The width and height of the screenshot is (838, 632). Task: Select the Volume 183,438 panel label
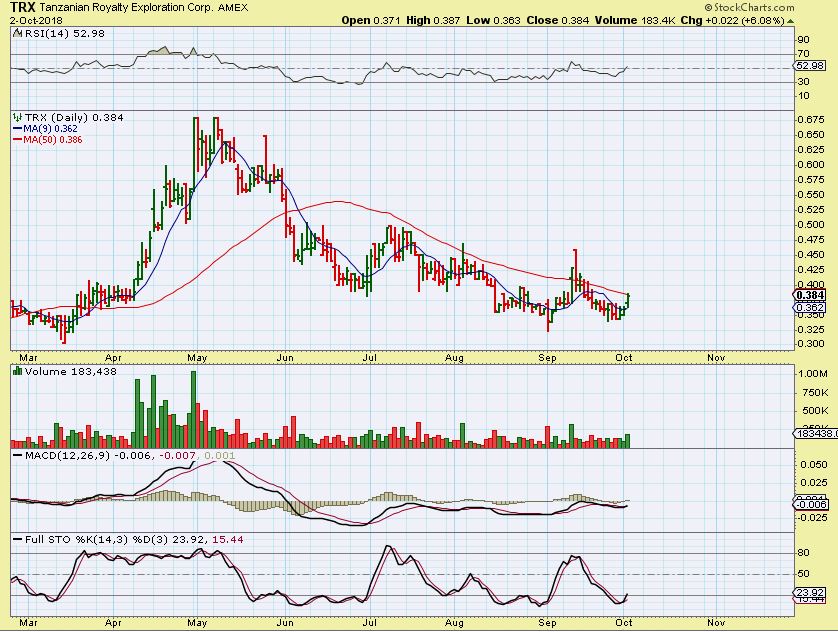(x=71, y=371)
